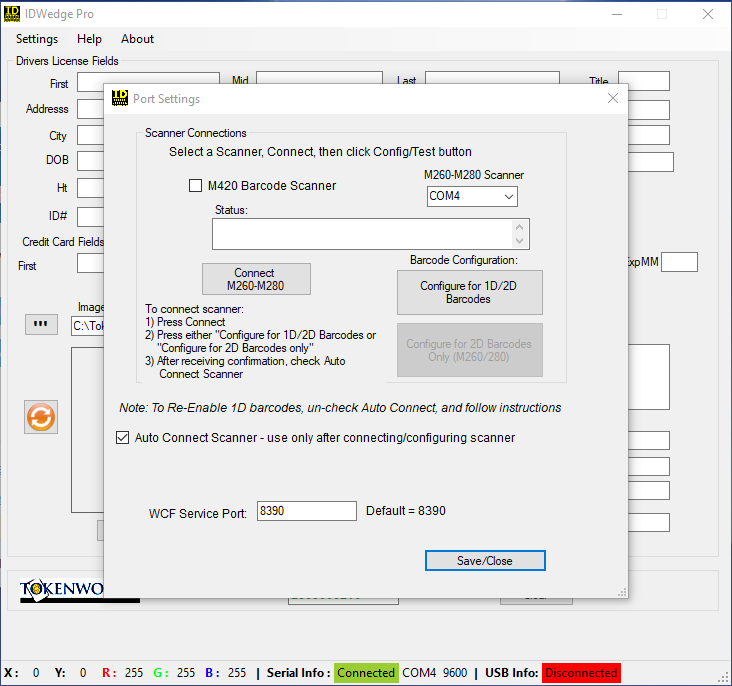The image size is (732, 686).
Task: Click the 'Credit Card Fields' label
Action: tap(63, 242)
